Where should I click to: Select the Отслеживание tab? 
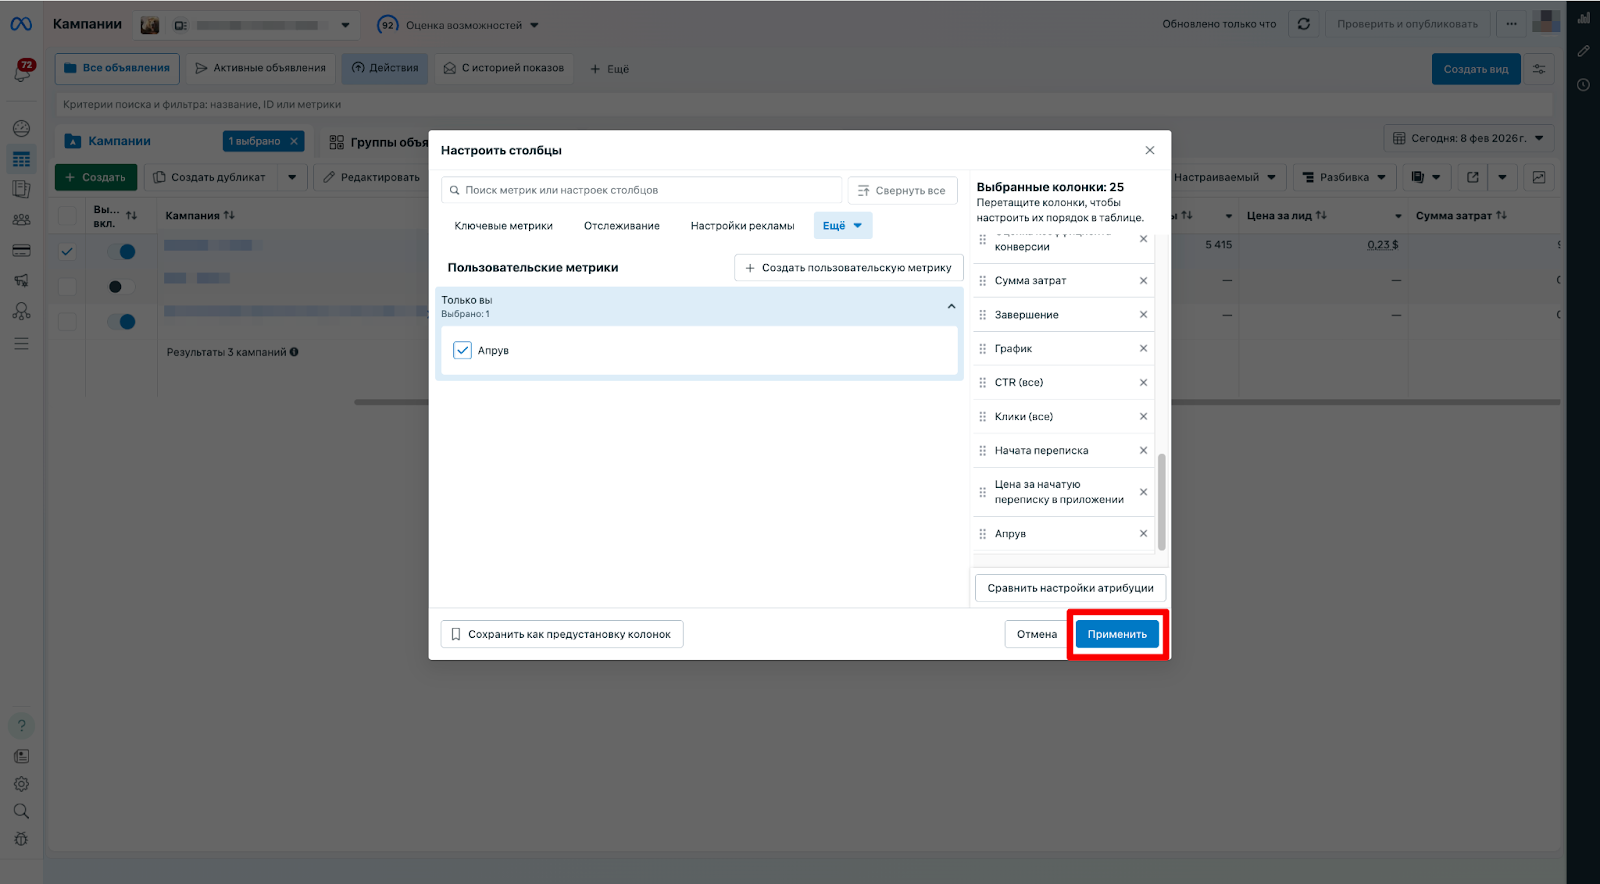[622, 226]
